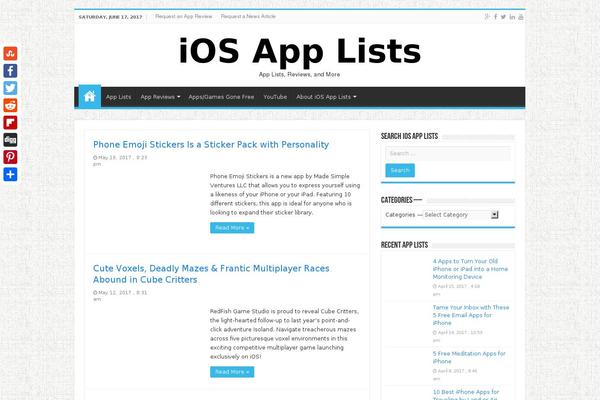This screenshot has width=600, height=400.
Task: Share page on Flipboard sidebar icon
Action: coord(10,122)
